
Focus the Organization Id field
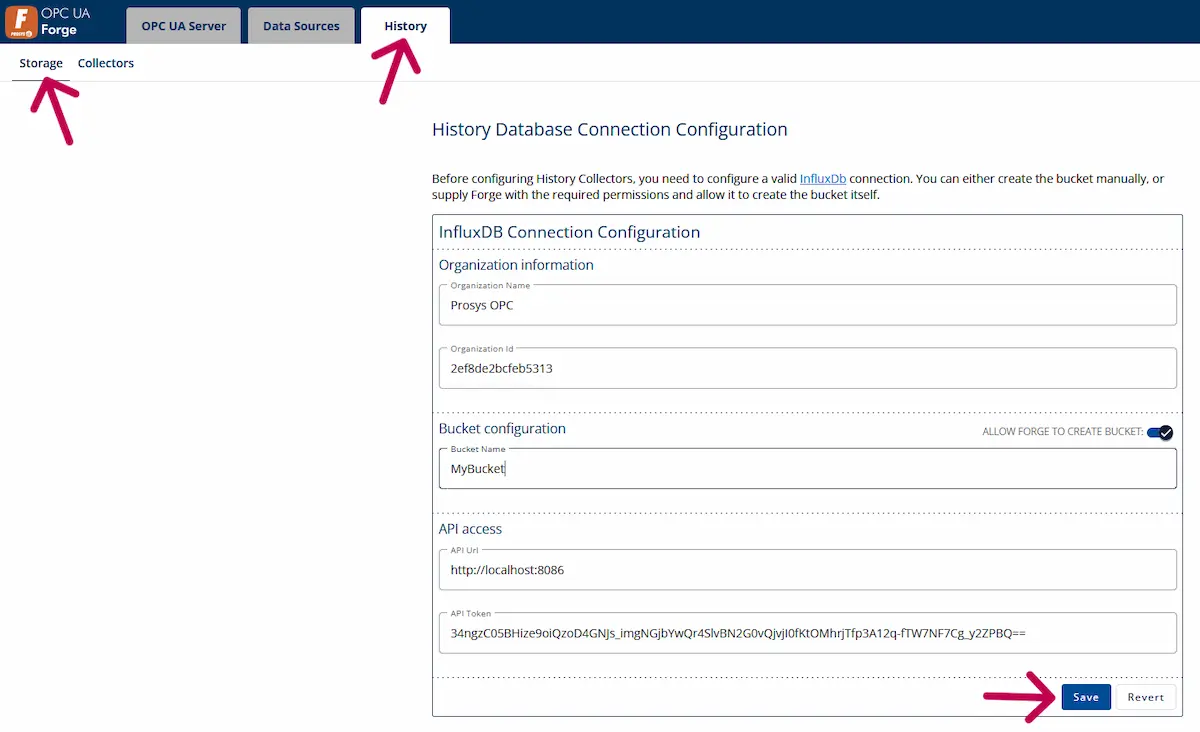807,368
